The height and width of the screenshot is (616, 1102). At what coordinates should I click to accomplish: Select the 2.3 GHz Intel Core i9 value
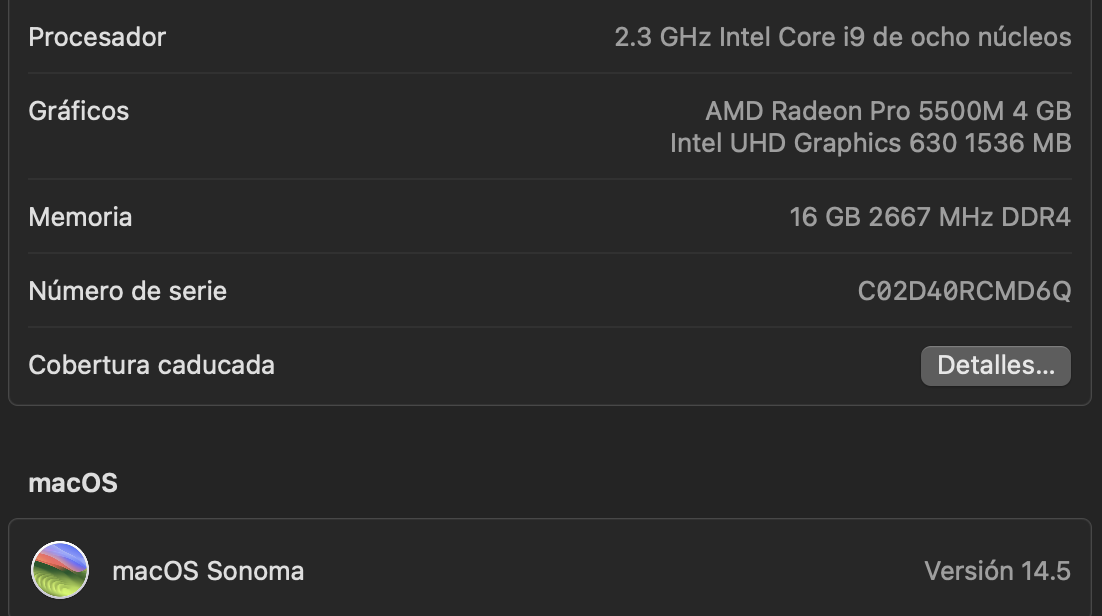click(842, 37)
